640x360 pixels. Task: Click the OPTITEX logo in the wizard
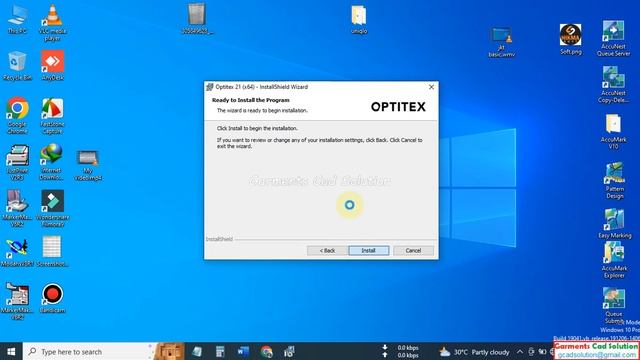[398, 107]
